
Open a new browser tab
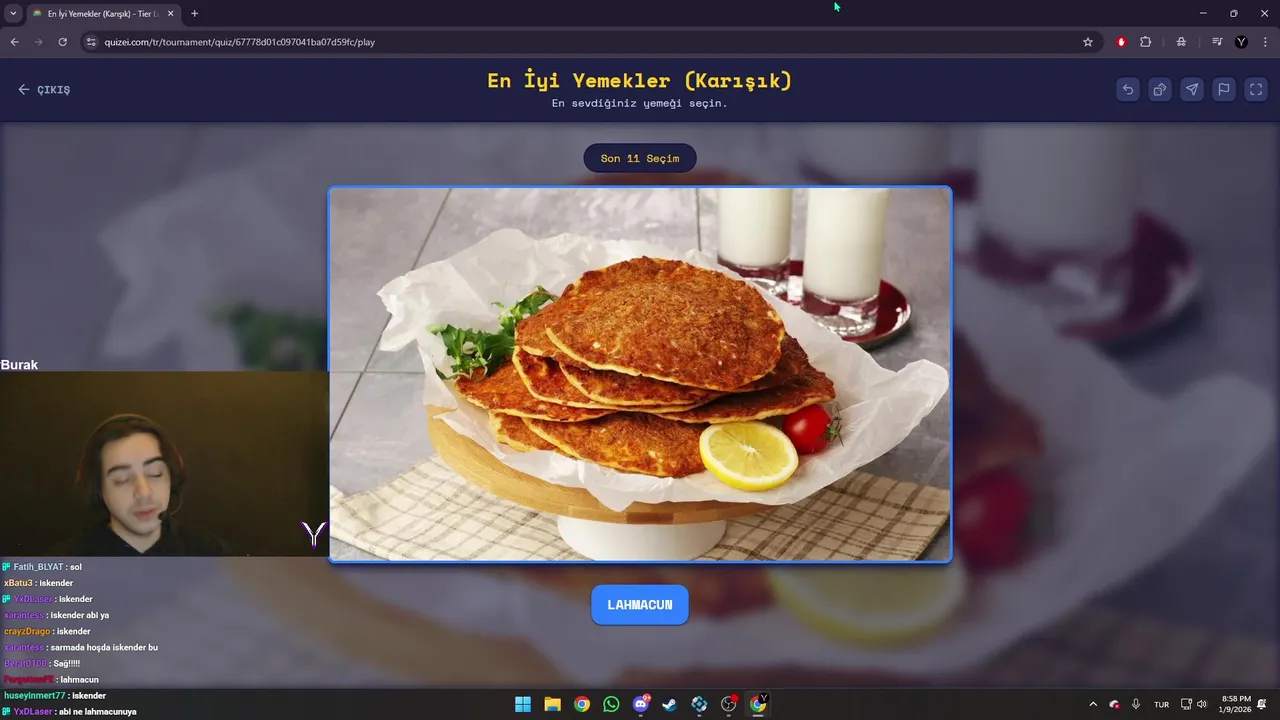click(x=194, y=14)
